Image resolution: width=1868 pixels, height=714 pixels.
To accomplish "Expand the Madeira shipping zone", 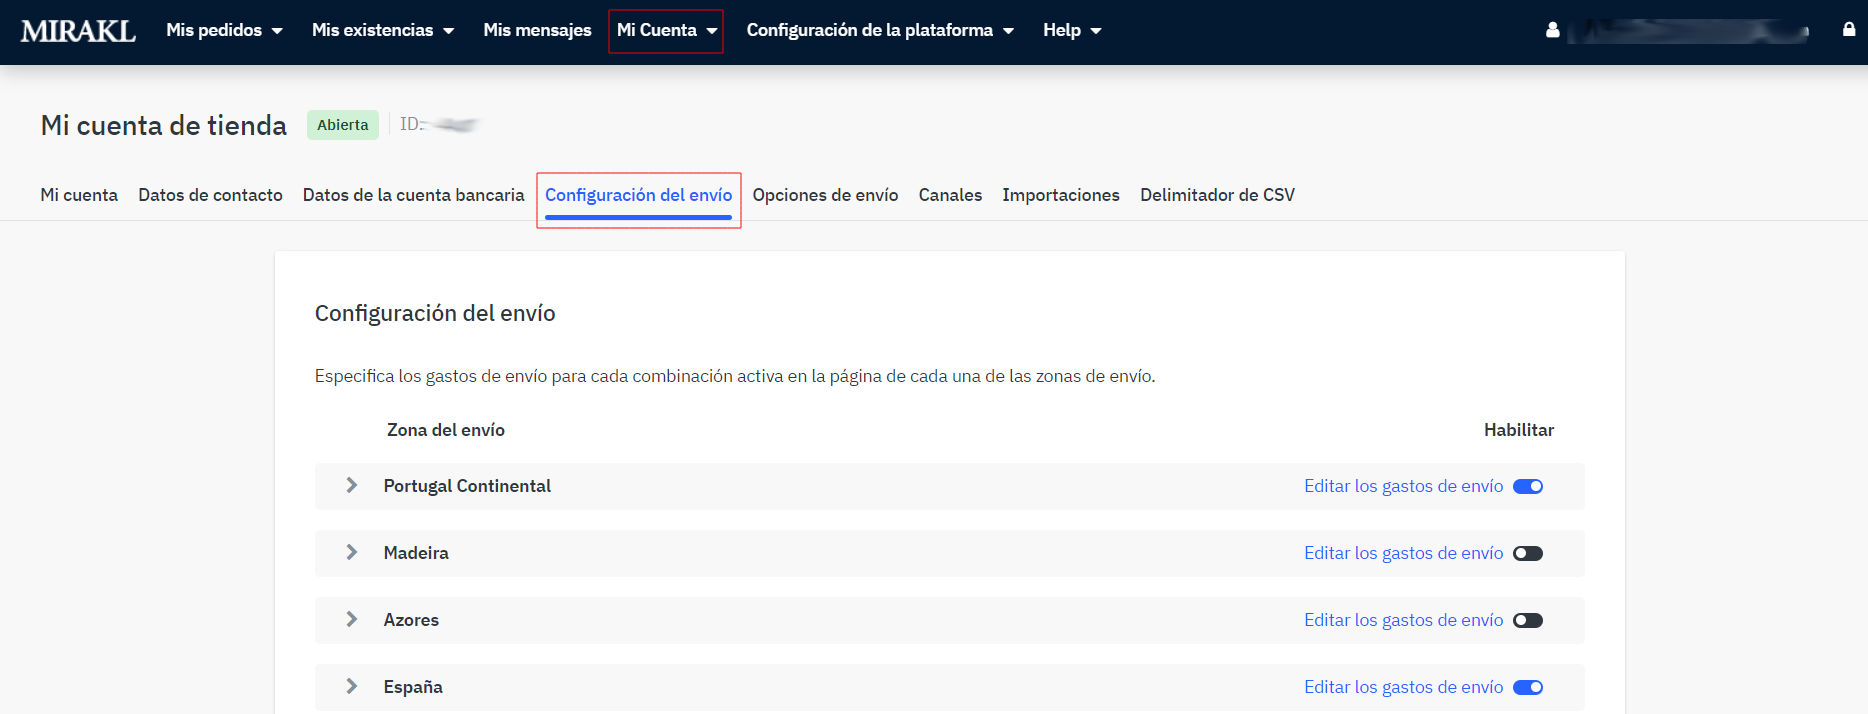I will click(x=352, y=553).
